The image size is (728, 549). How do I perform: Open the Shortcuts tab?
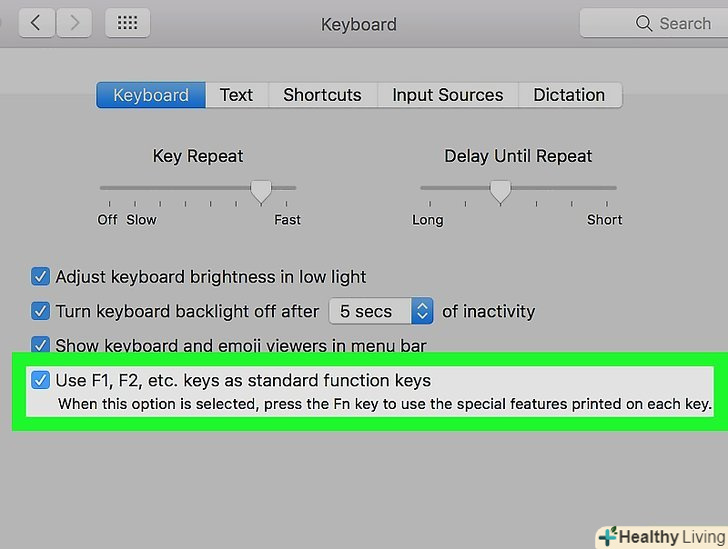click(322, 95)
